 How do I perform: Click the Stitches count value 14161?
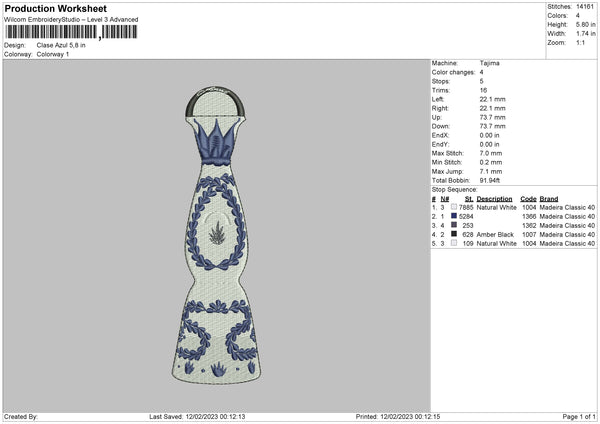click(x=585, y=7)
